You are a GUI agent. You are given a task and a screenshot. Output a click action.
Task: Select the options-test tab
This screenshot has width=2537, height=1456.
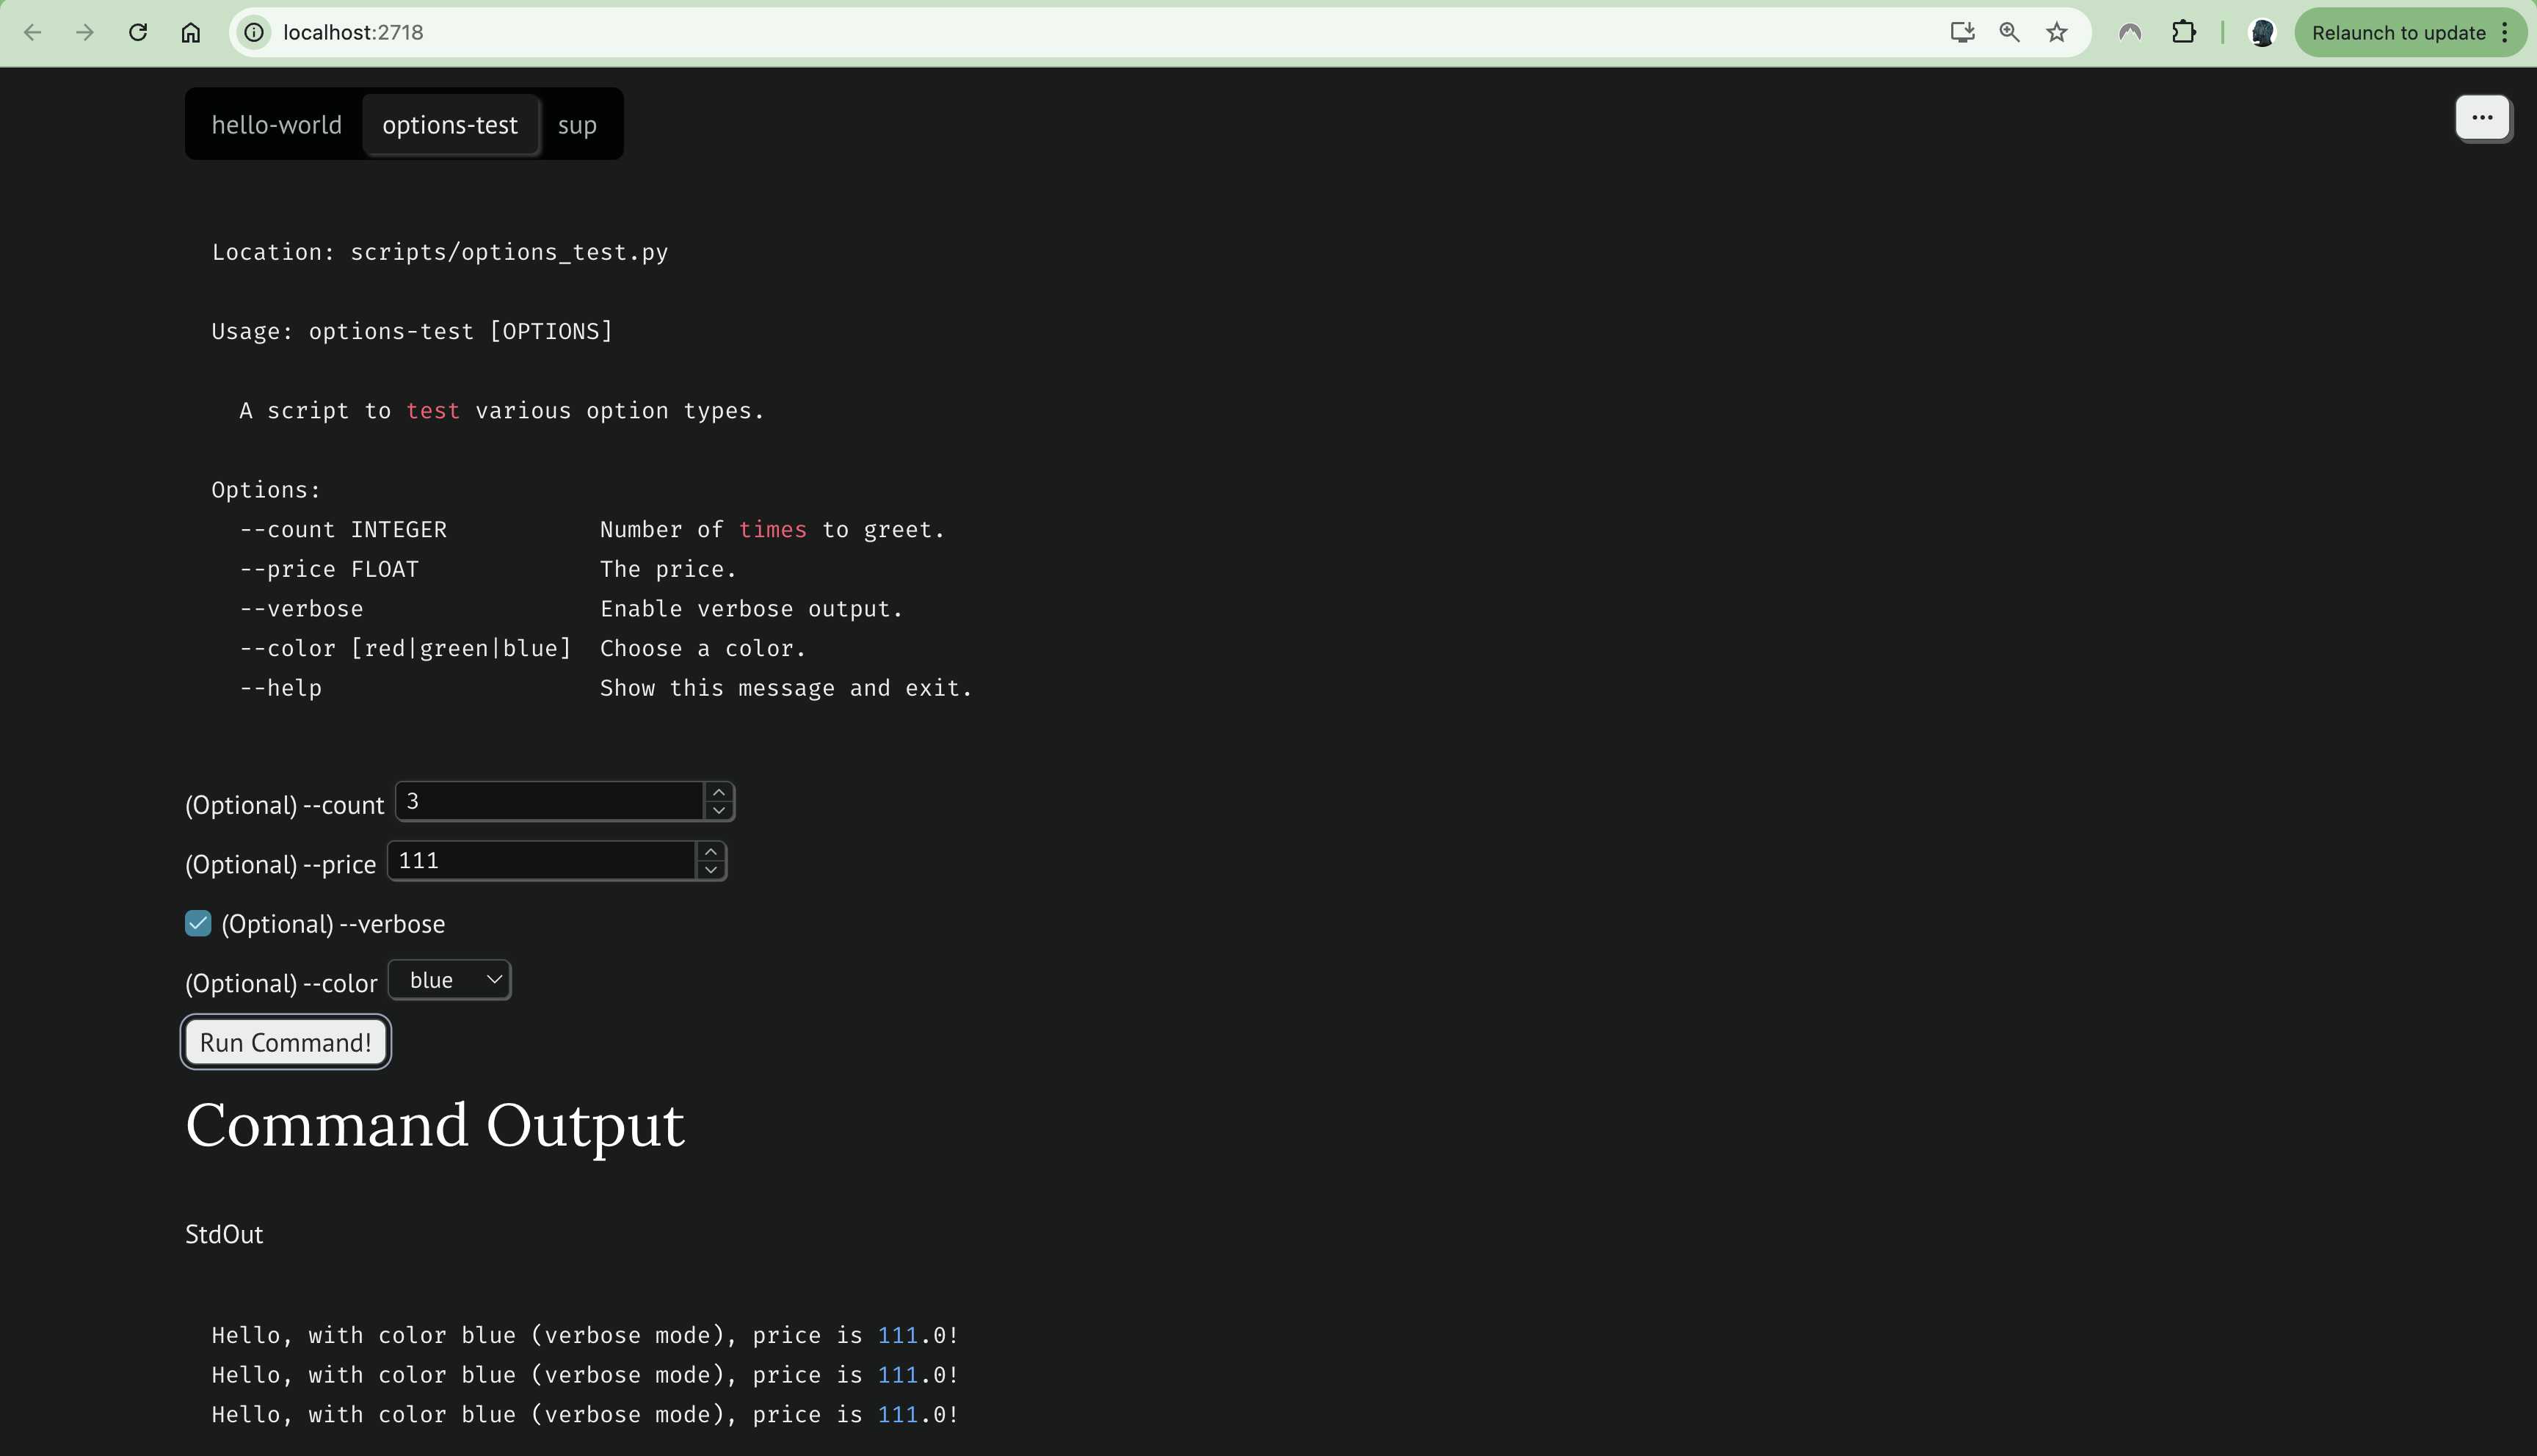pos(450,125)
